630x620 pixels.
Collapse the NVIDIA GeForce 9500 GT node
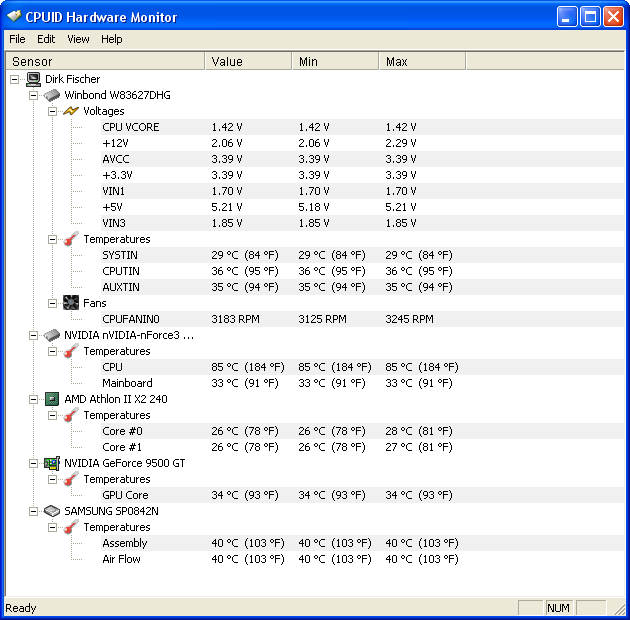34,464
